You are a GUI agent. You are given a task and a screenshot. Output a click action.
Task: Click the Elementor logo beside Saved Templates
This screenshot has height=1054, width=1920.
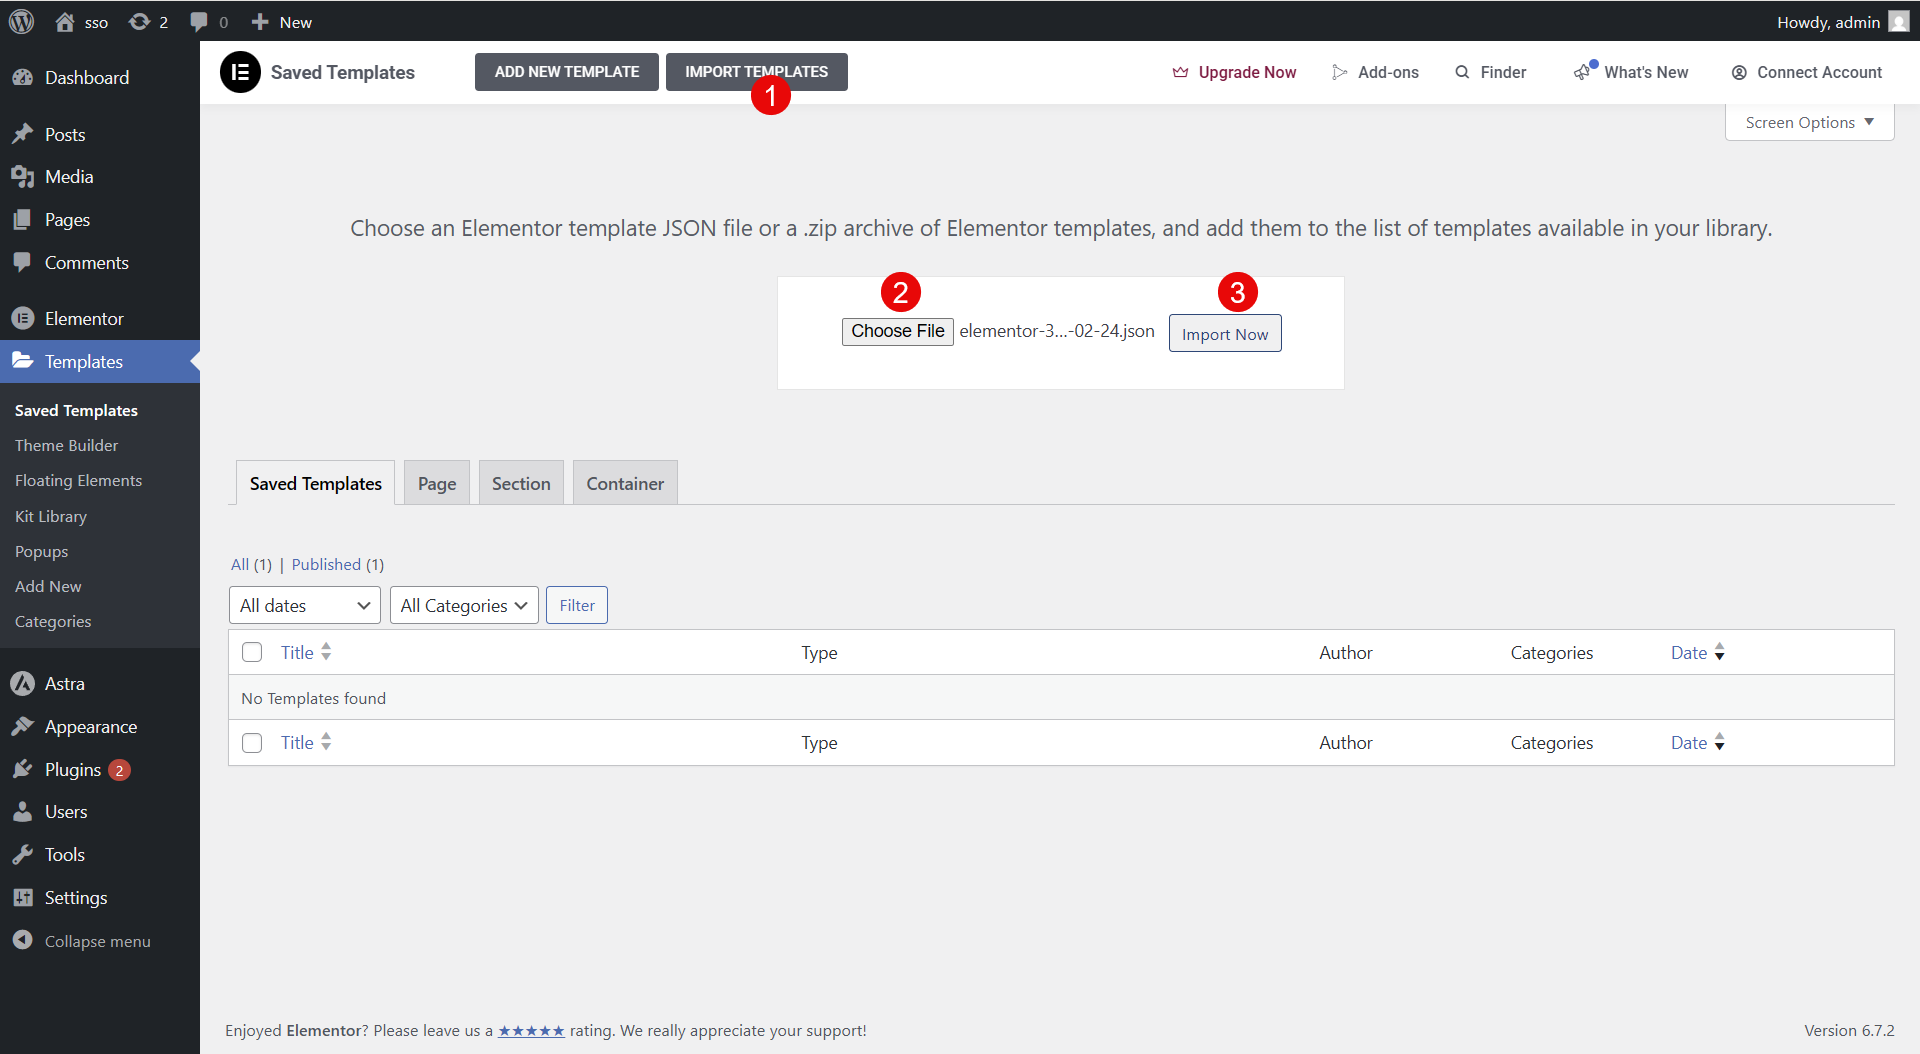point(240,72)
